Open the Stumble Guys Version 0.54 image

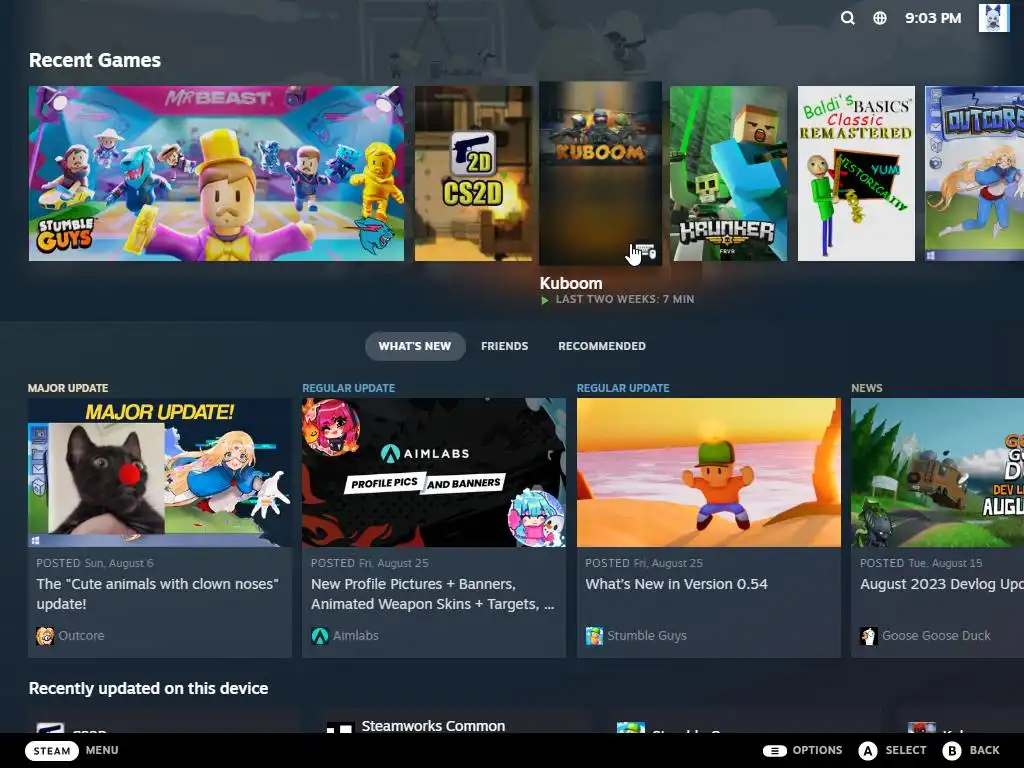pos(709,472)
